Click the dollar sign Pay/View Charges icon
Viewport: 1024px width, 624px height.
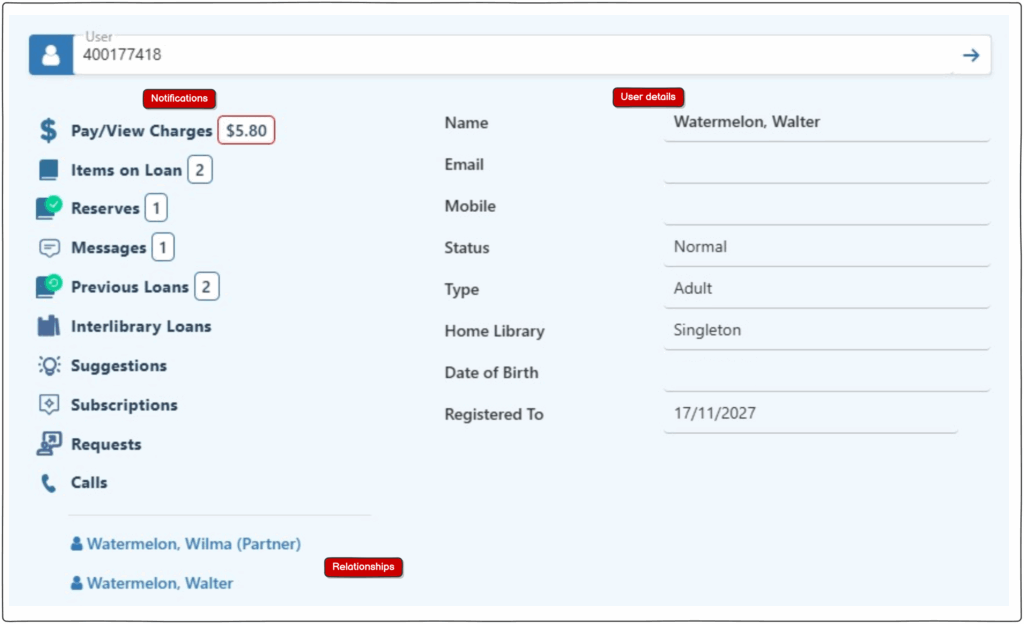pyautogui.click(x=48, y=131)
